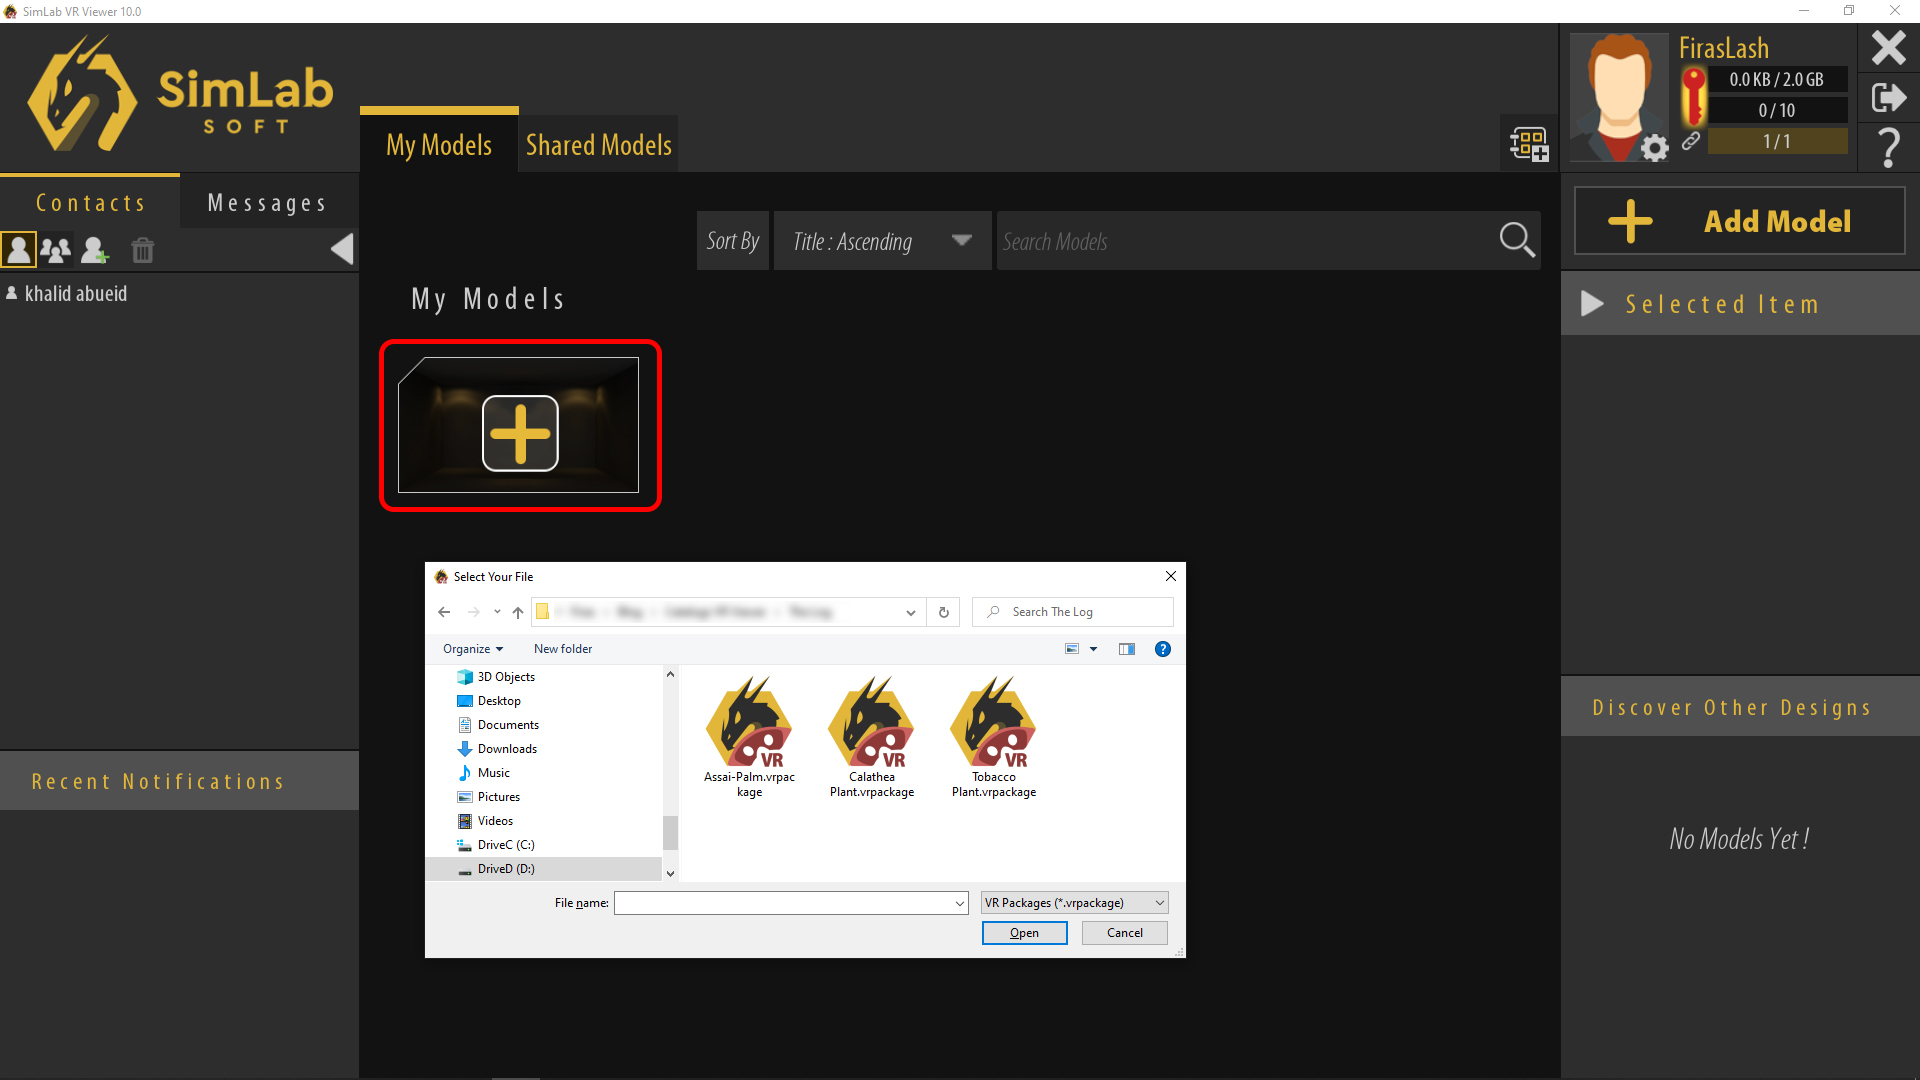The height and width of the screenshot is (1080, 1920).
Task: Select the Calathea Plant vrpackage thumbnail
Action: [871, 725]
